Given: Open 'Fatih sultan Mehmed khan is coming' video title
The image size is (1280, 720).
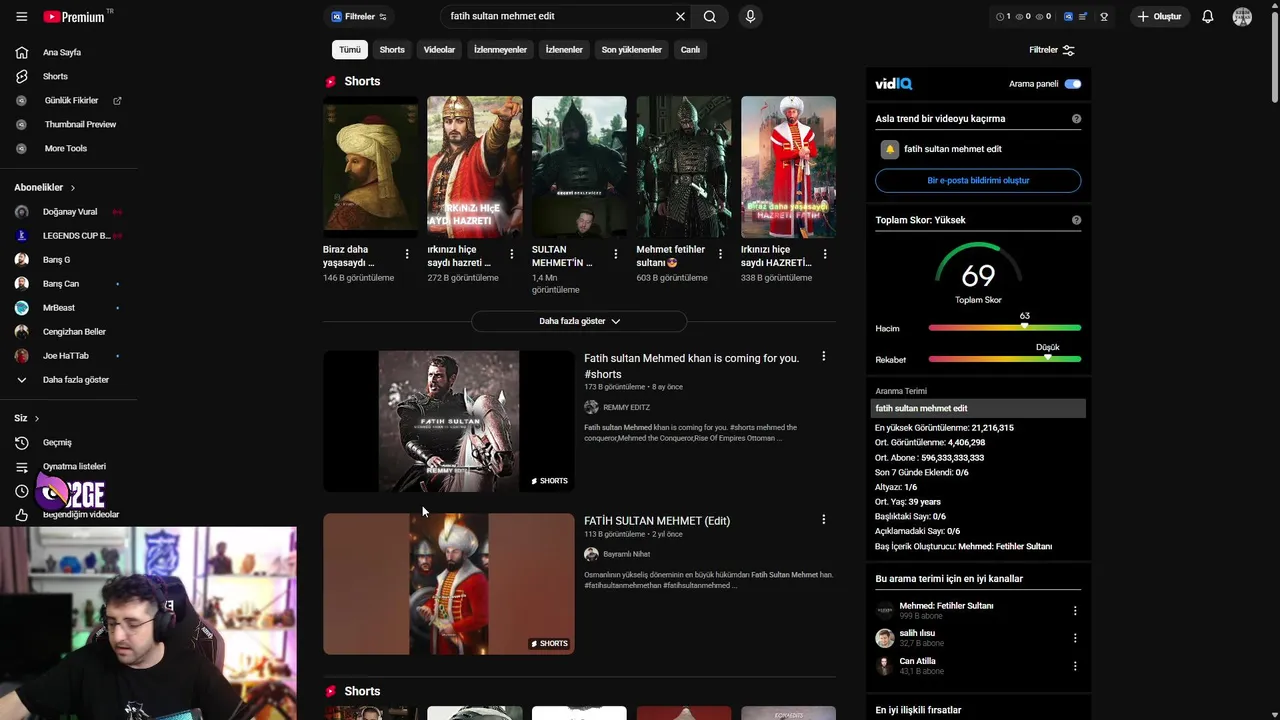Looking at the screenshot, I should (x=691, y=366).
